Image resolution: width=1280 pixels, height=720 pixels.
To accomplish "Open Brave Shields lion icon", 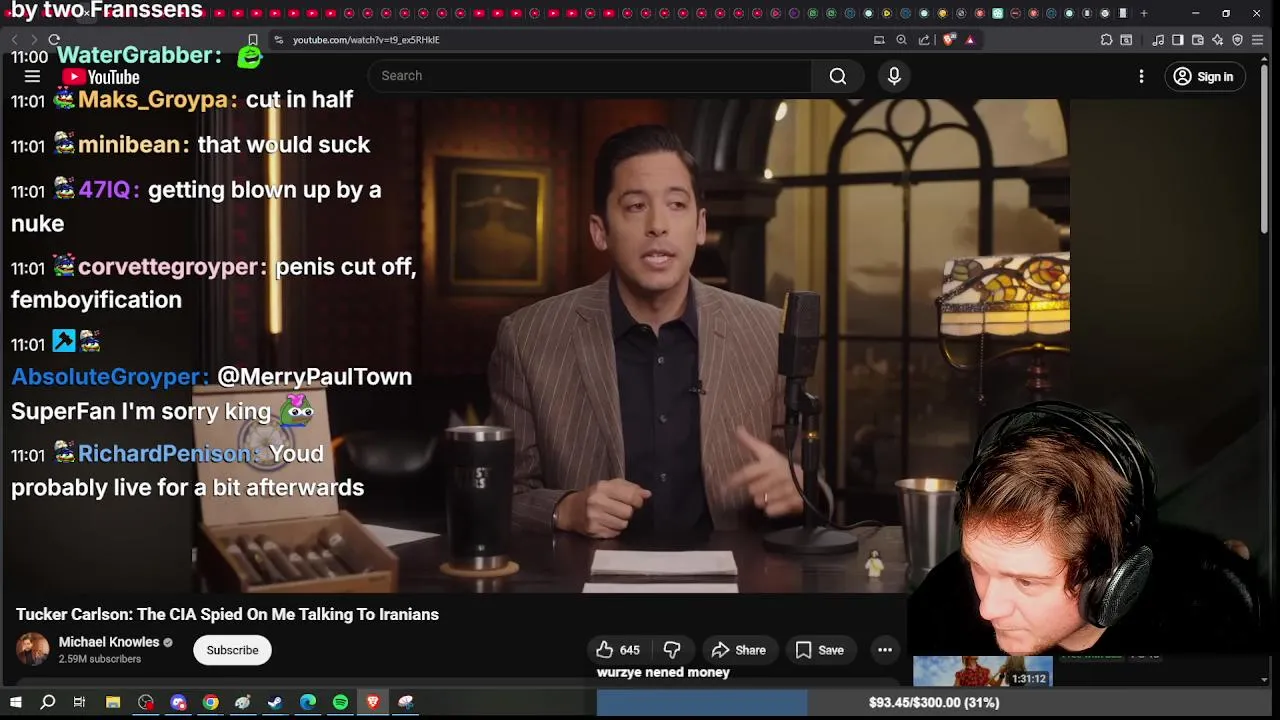I will click(949, 40).
